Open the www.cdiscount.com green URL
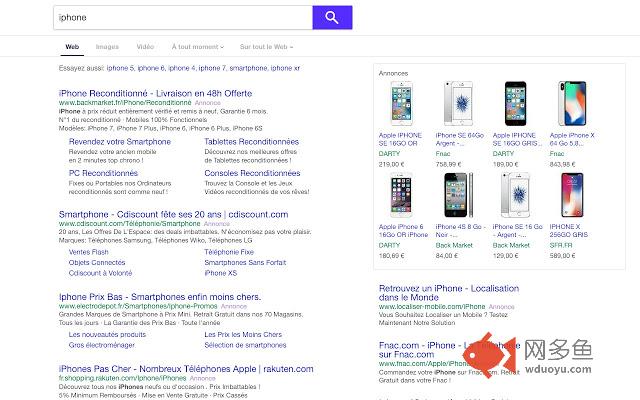The height and width of the screenshot is (400, 640). 129,224
